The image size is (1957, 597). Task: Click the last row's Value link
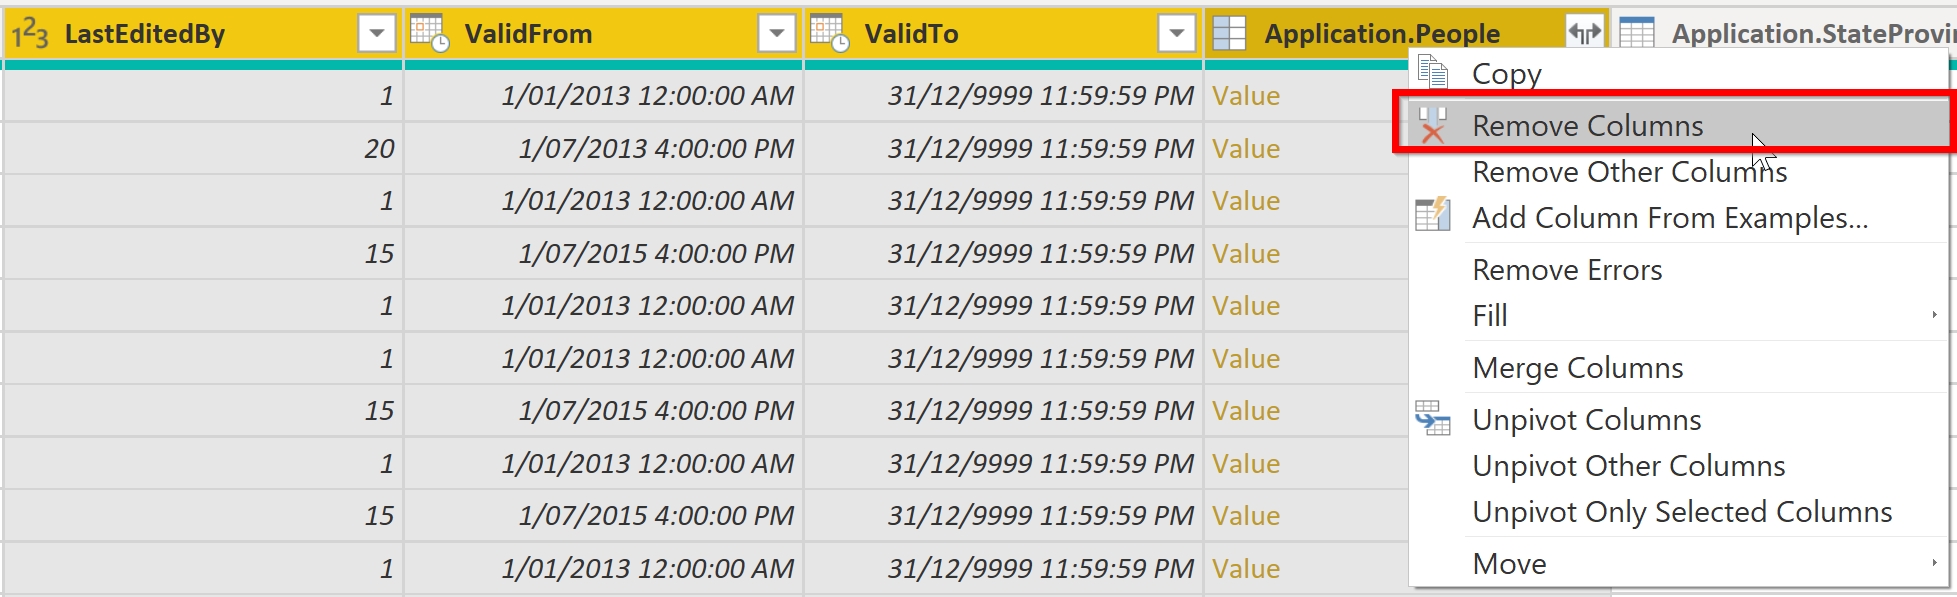click(1246, 569)
